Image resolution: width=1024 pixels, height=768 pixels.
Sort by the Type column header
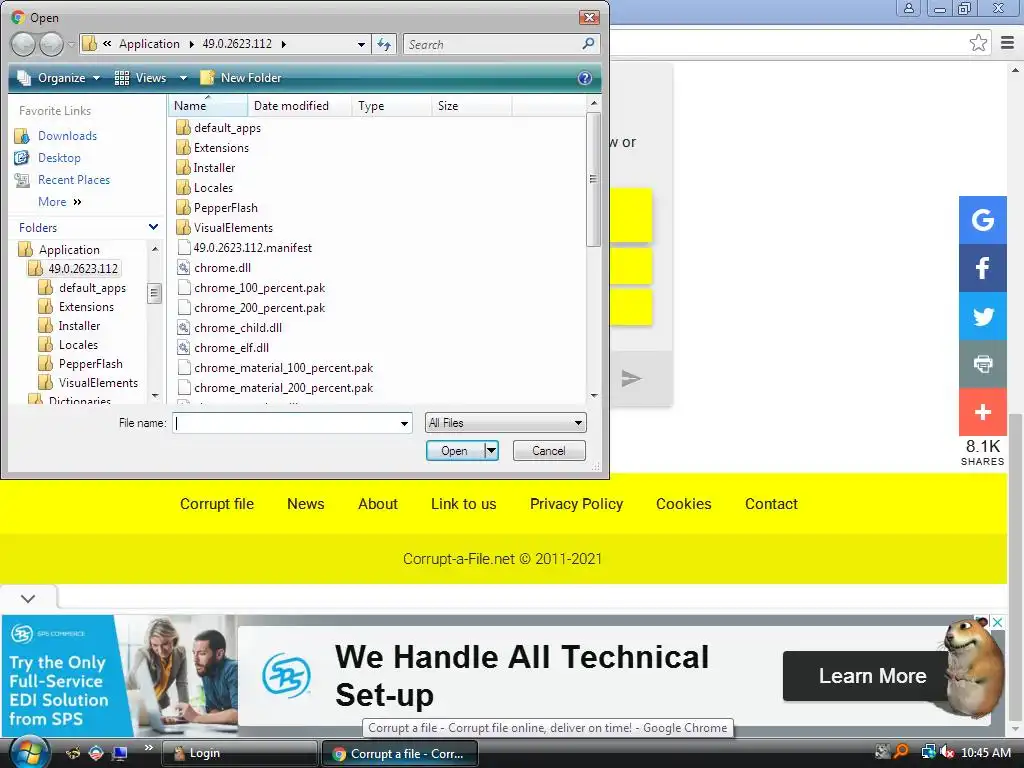click(x=392, y=106)
